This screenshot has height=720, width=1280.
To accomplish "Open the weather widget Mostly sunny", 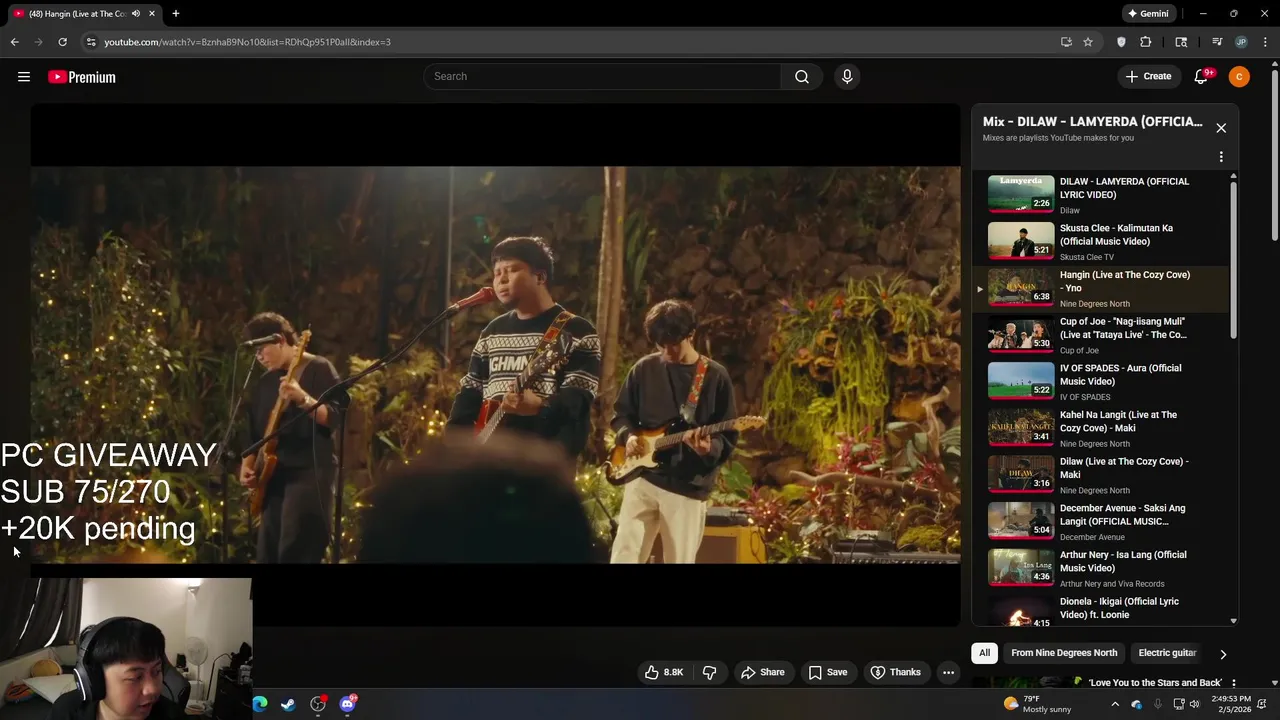I will [1038, 704].
